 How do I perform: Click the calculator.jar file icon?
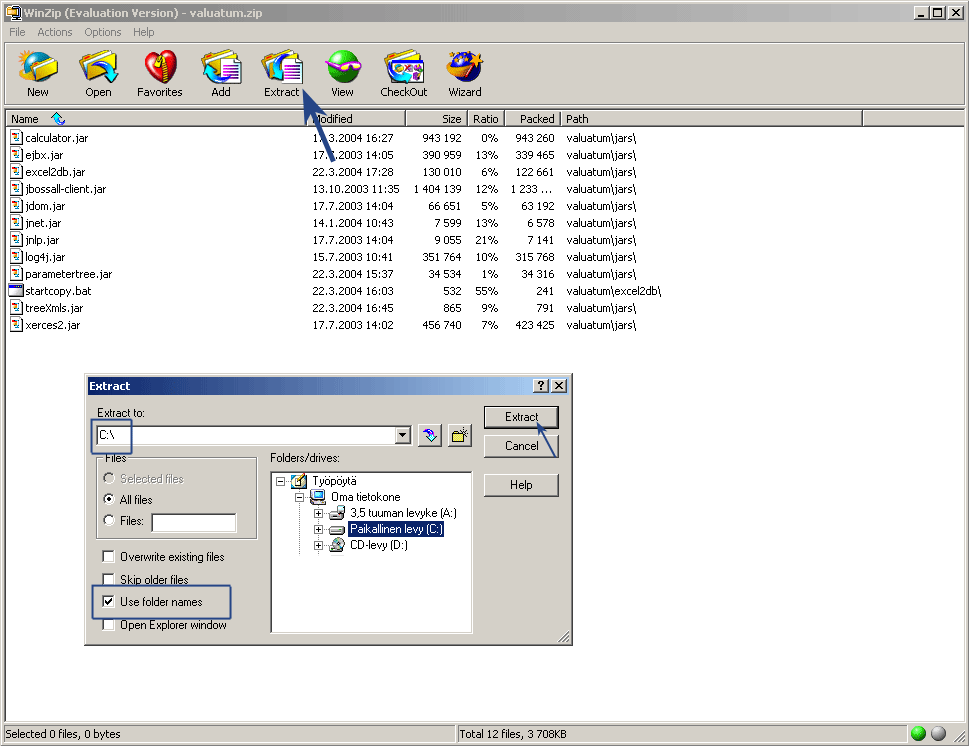click(16, 137)
